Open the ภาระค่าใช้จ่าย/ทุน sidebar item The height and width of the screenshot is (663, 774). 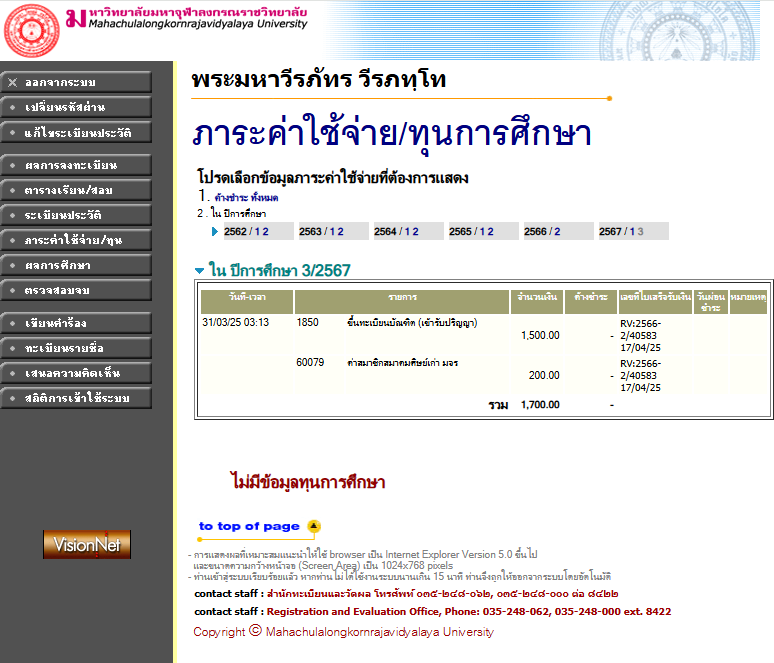(76, 240)
